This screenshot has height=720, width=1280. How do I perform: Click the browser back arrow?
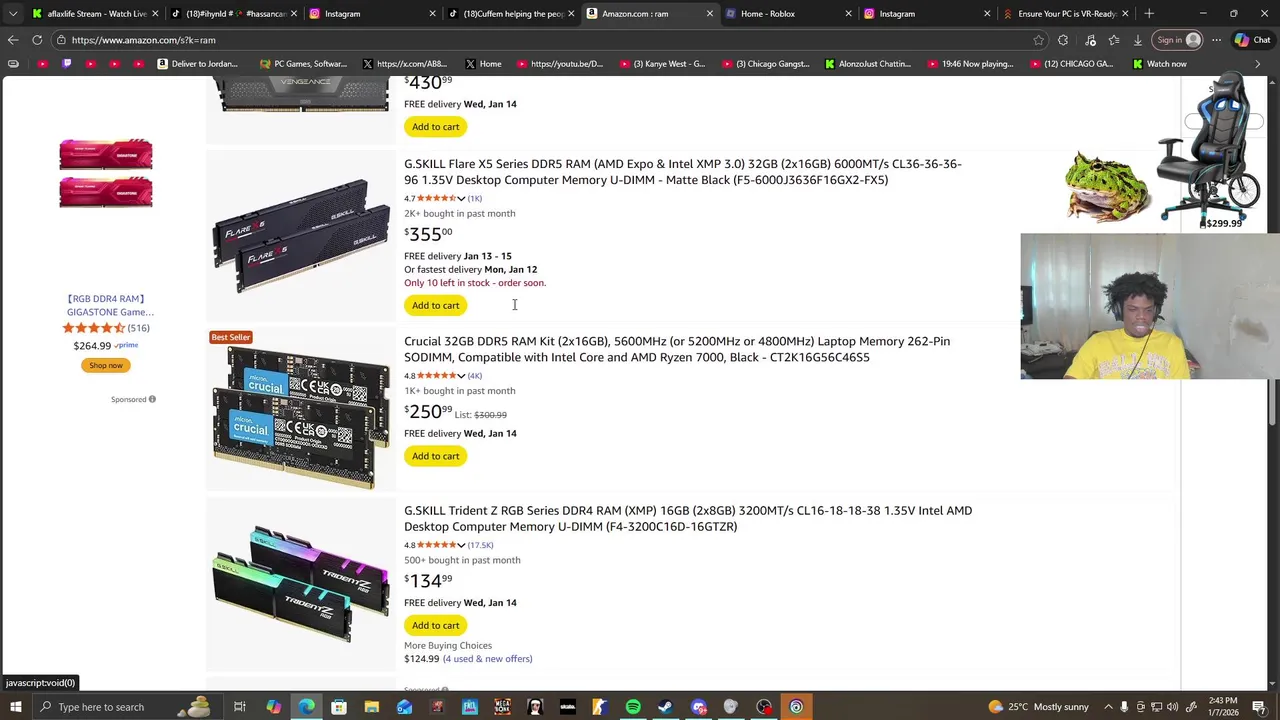tap(13, 40)
